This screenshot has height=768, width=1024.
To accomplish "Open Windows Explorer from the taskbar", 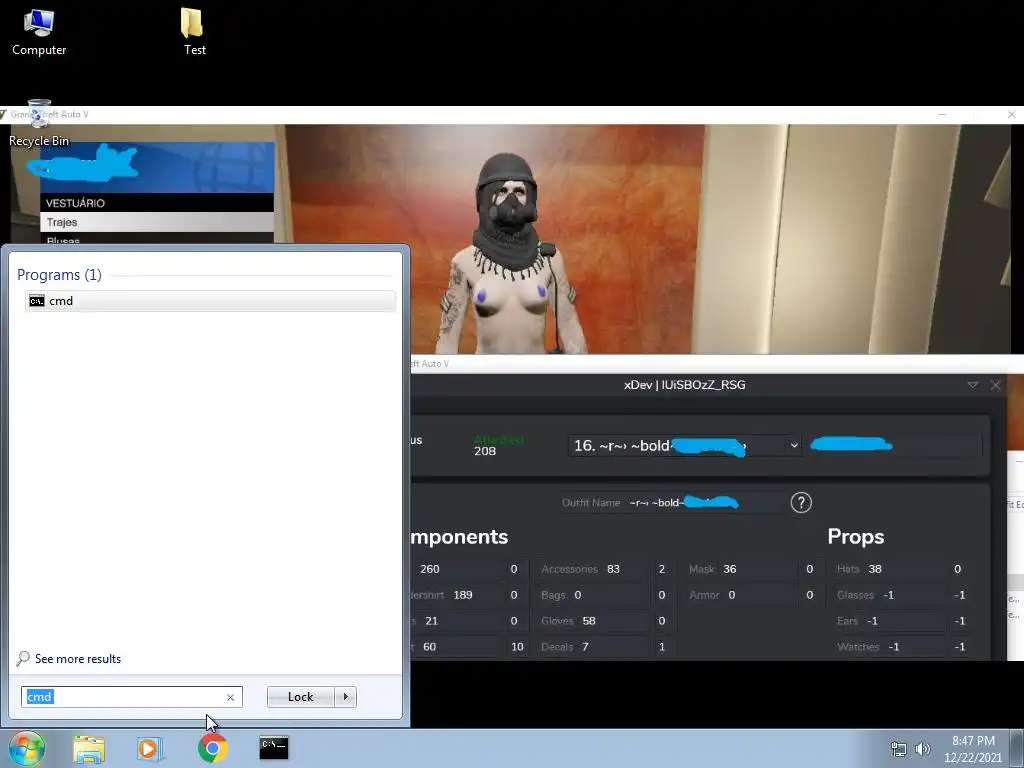I will point(89,748).
